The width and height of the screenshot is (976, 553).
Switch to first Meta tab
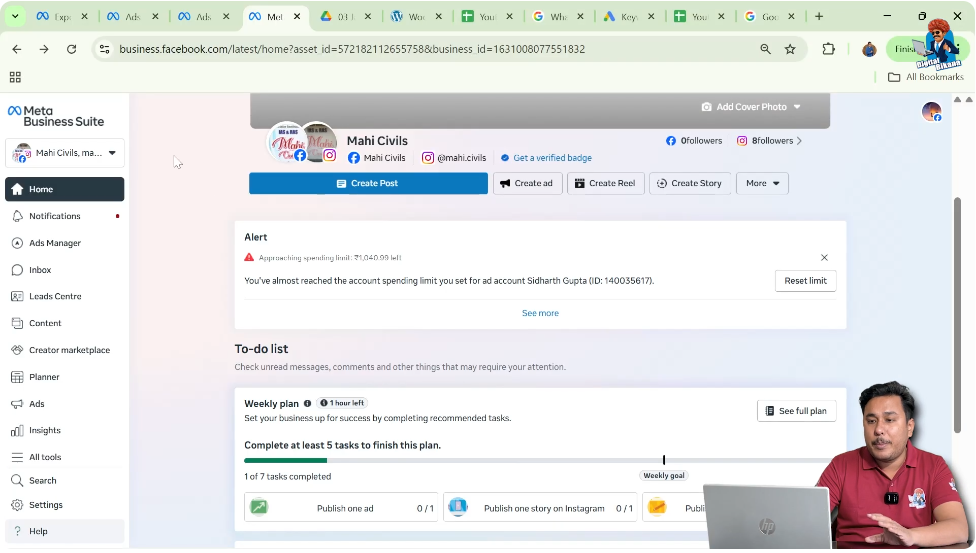pyautogui.click(x=62, y=17)
